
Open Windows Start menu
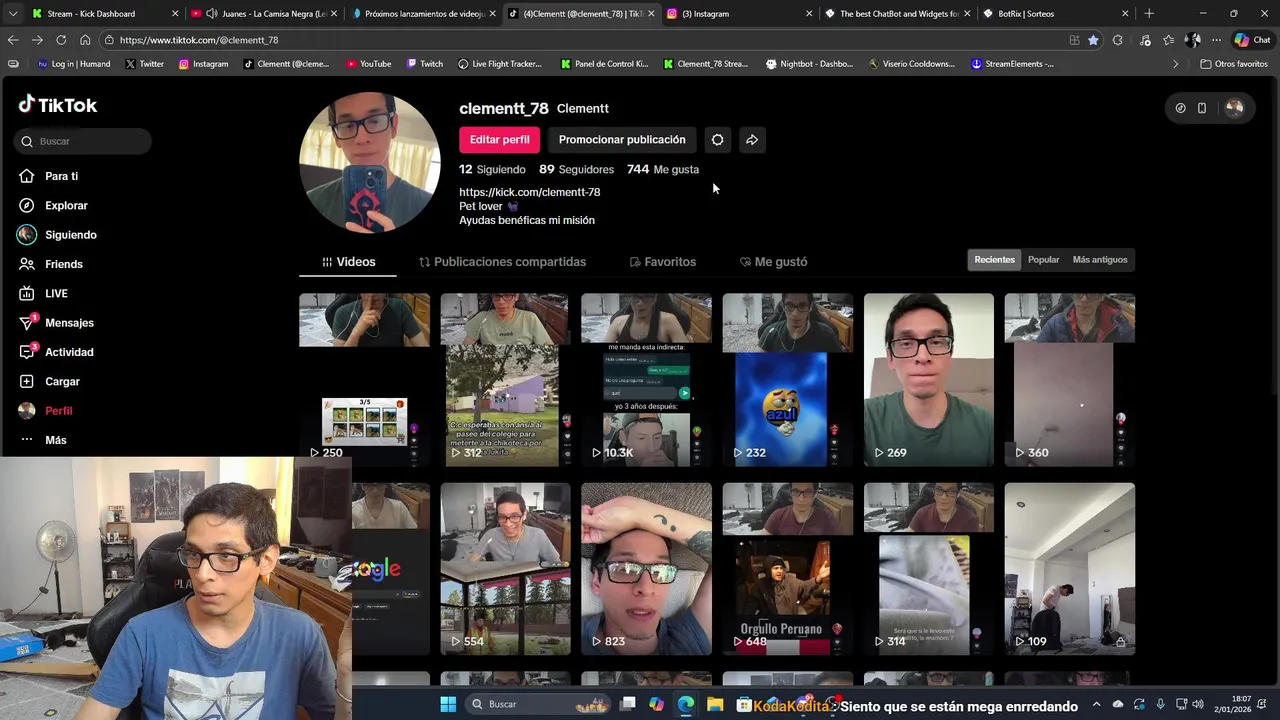(447, 704)
